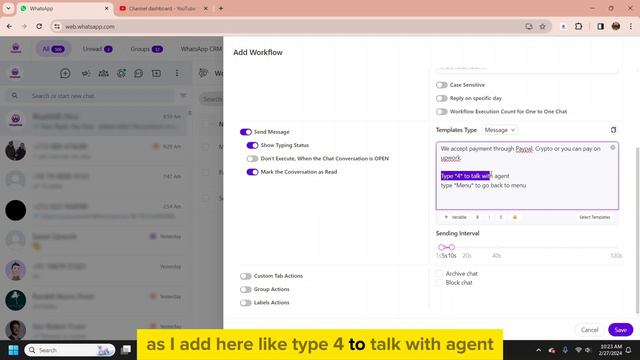Apply strikethrough formatting in message toolbar
The height and width of the screenshot is (360, 640).
coord(501,217)
